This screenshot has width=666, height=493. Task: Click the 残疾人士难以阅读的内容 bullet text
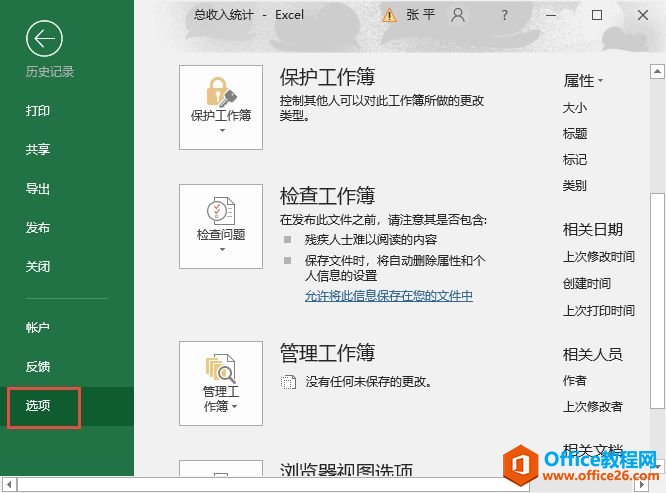point(371,239)
